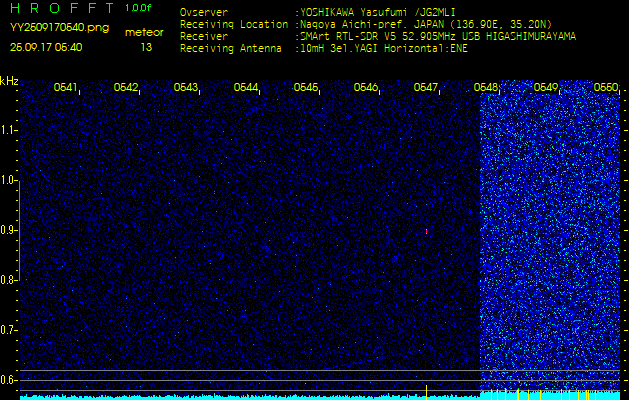Click the version label 1.0.0f

[x=138, y=8]
